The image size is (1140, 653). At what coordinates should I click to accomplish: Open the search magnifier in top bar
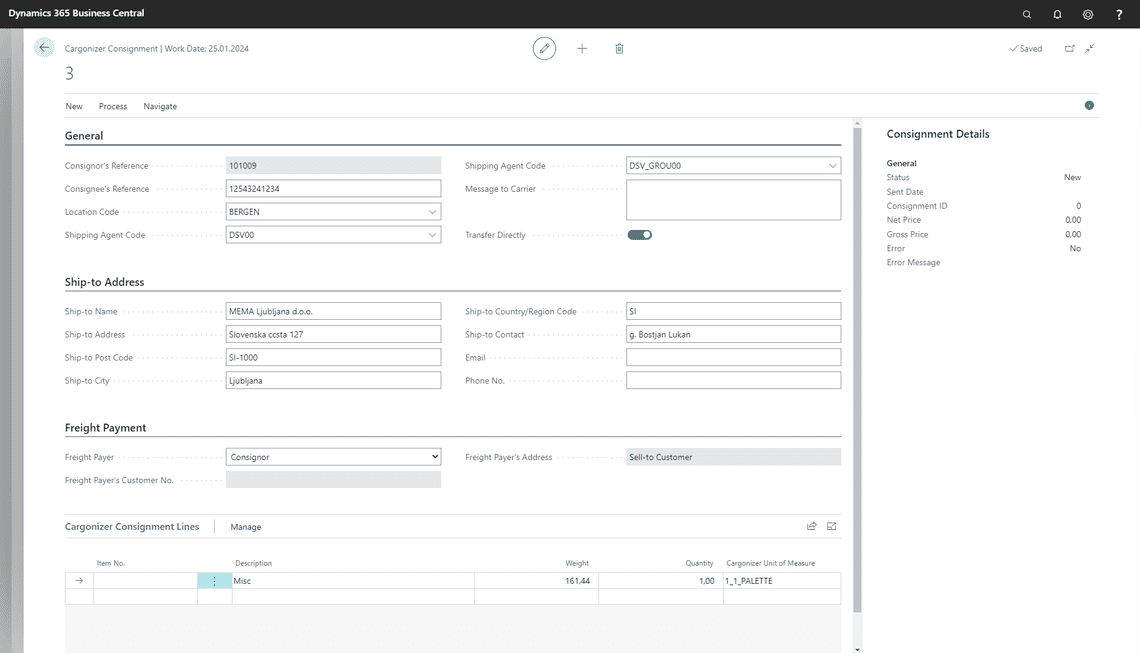[x=1027, y=14]
